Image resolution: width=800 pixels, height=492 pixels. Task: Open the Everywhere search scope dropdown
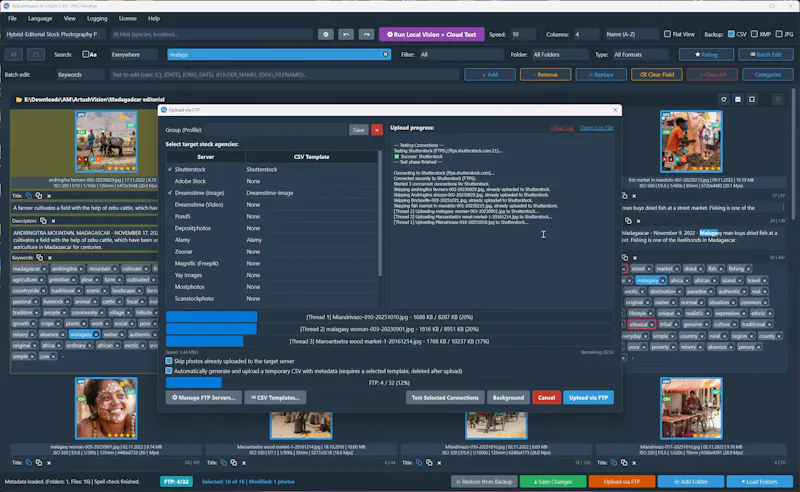point(133,54)
